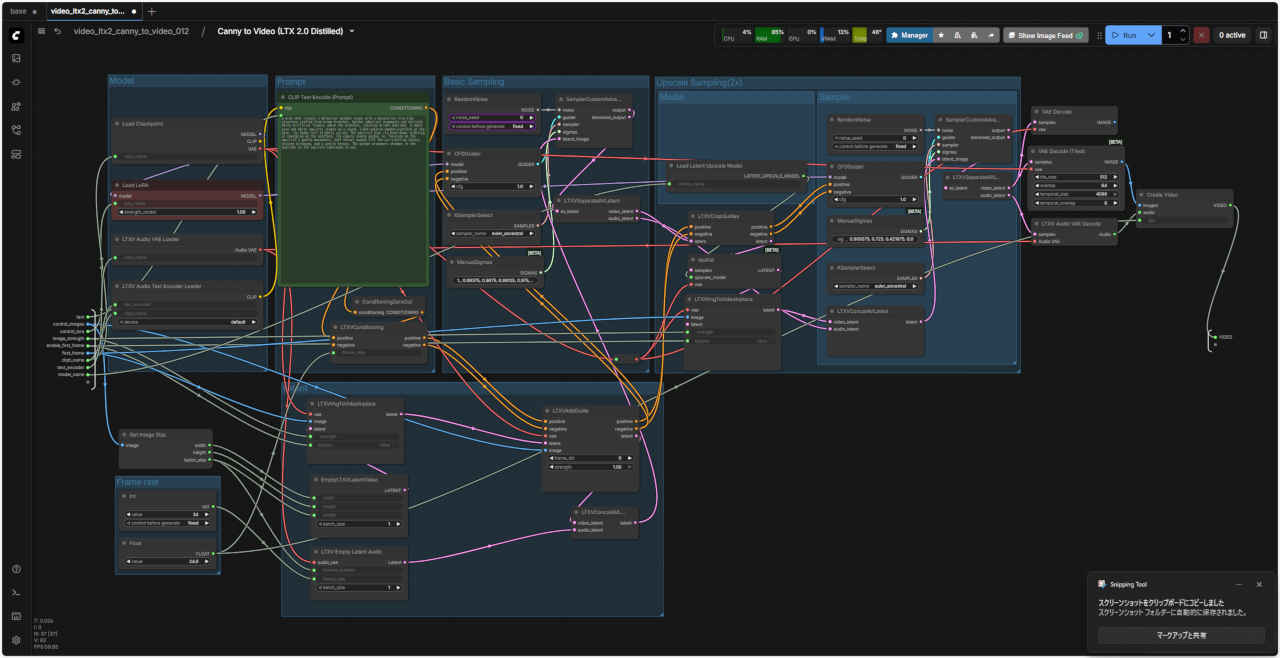Click the マークアップと共有 button in Snipping Tool

1181,635
